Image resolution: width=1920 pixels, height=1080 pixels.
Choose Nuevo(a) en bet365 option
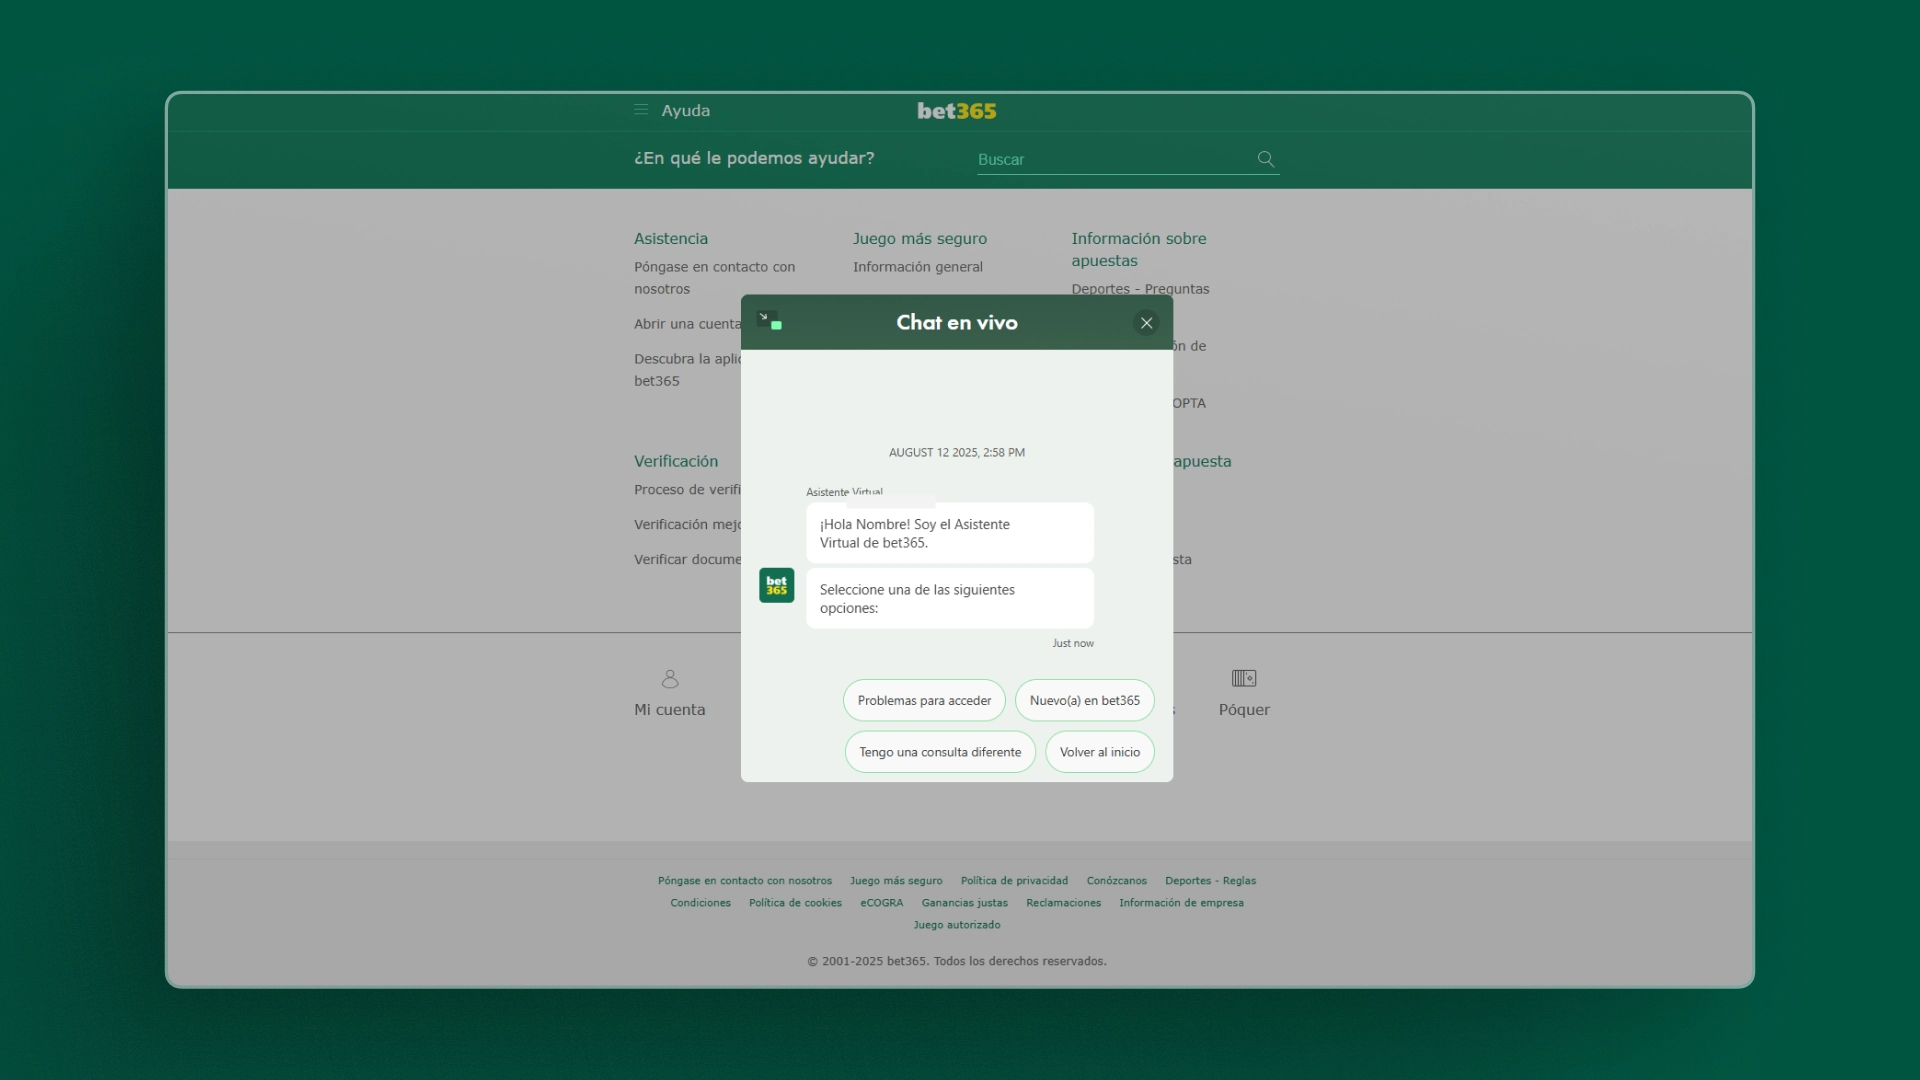click(x=1085, y=700)
